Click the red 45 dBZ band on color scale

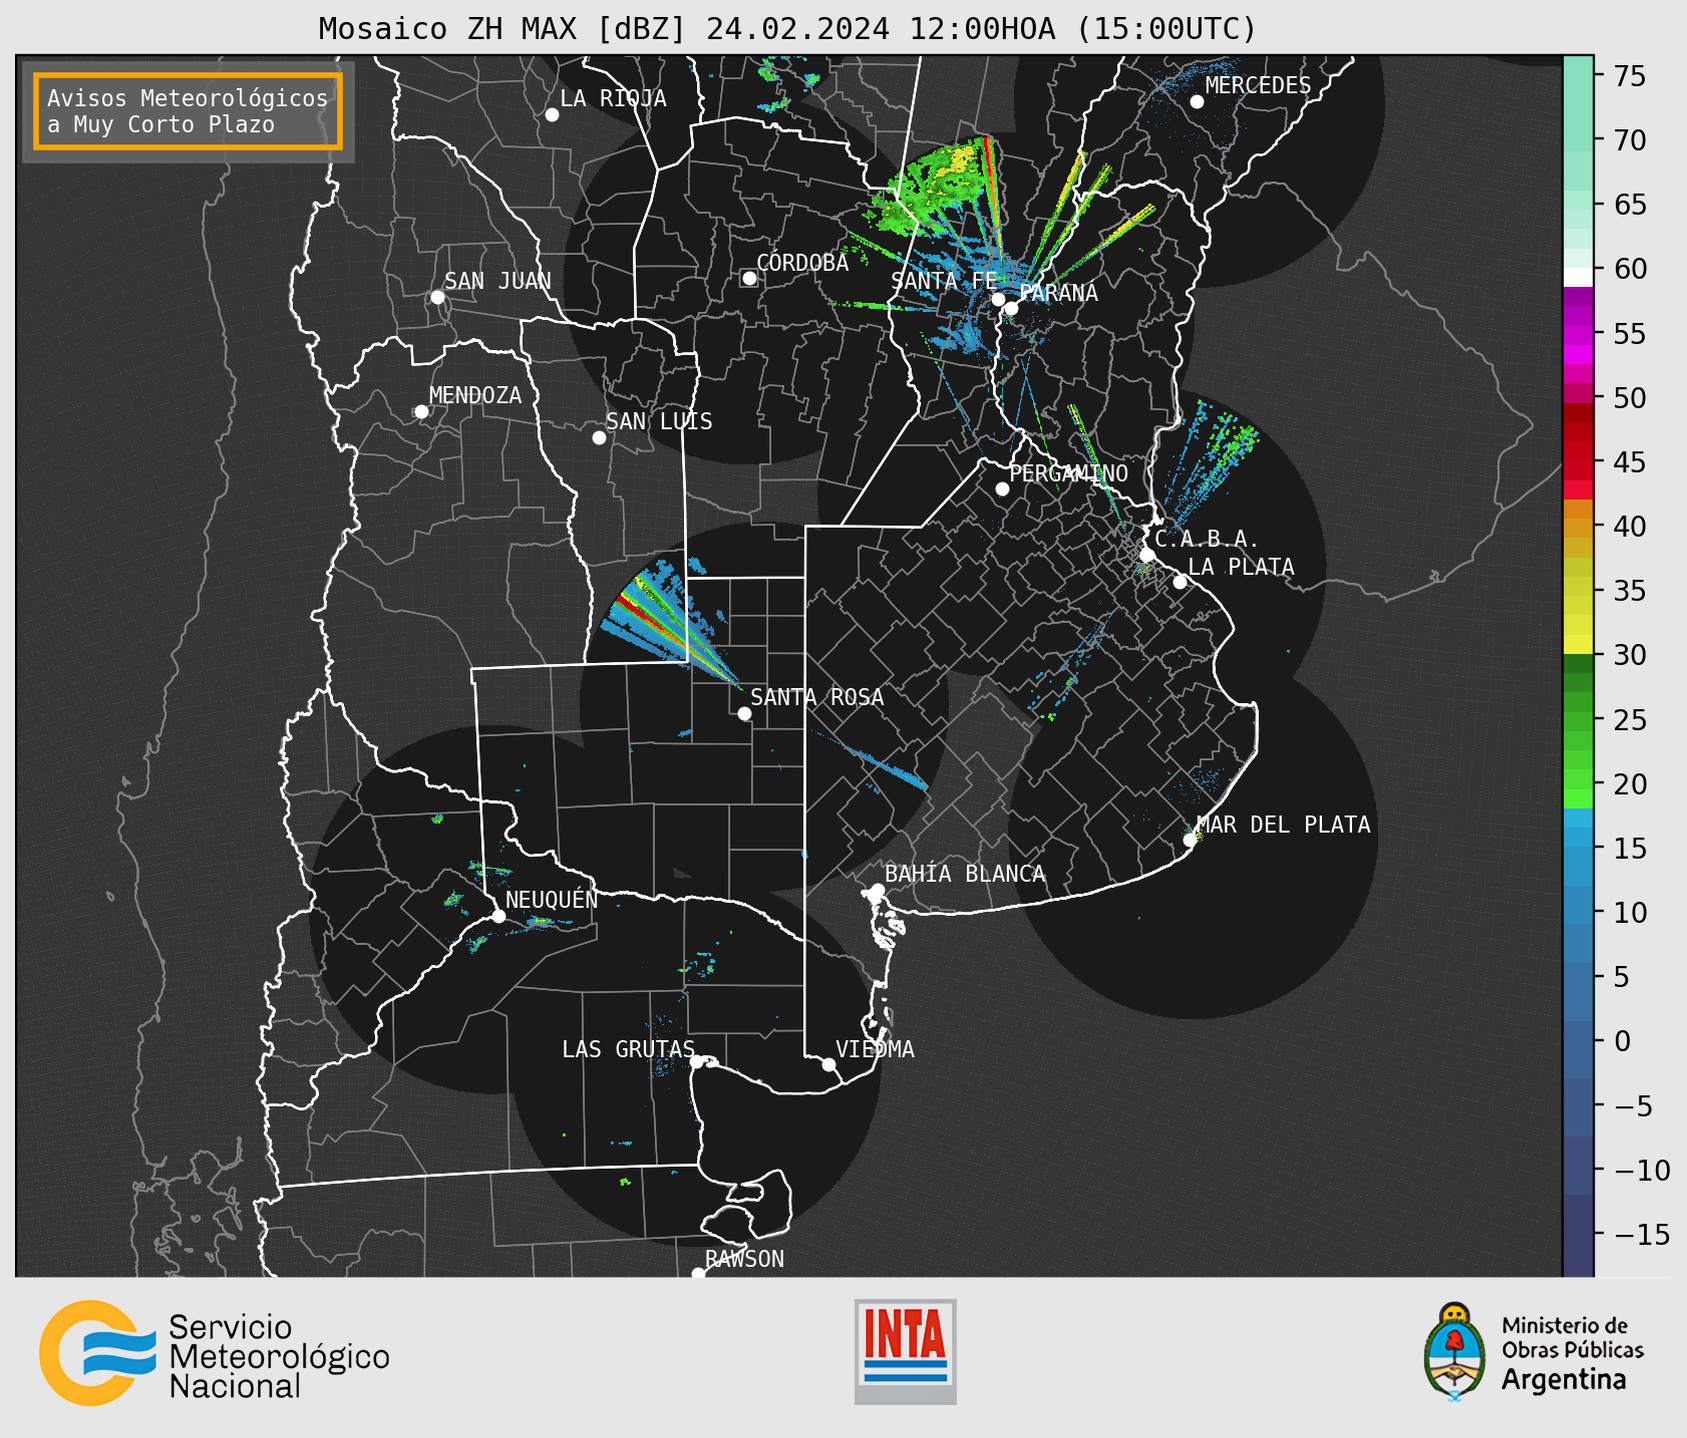[1578, 462]
